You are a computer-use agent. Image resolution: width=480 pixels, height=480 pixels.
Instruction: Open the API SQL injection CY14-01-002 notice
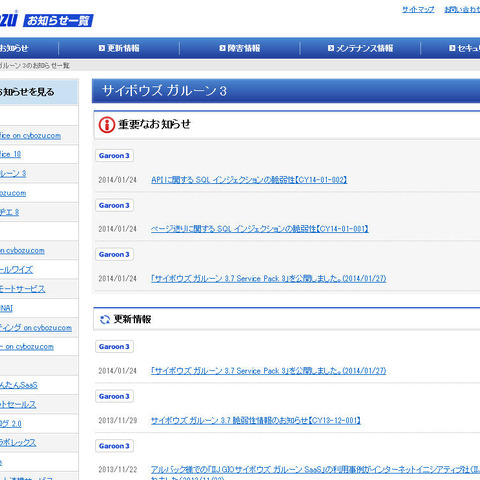[249, 180]
